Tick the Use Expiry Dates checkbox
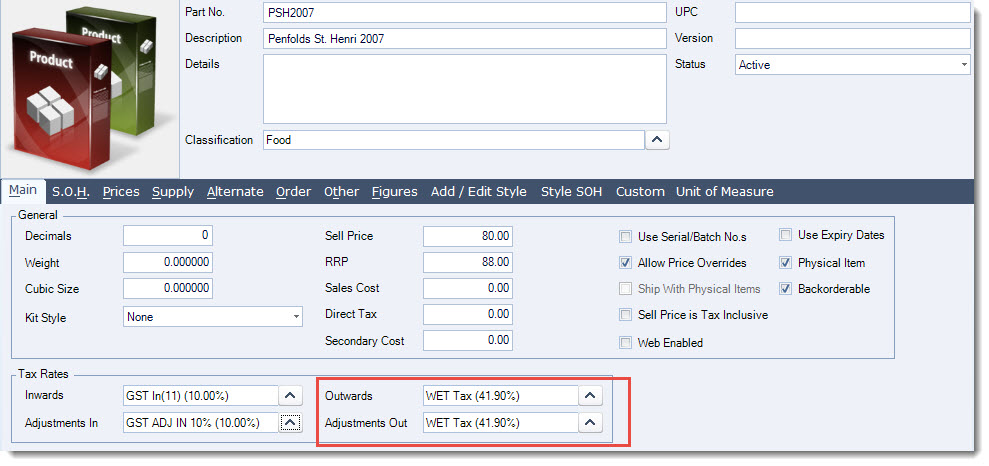Image resolution: width=989 pixels, height=466 pixels. pos(785,235)
